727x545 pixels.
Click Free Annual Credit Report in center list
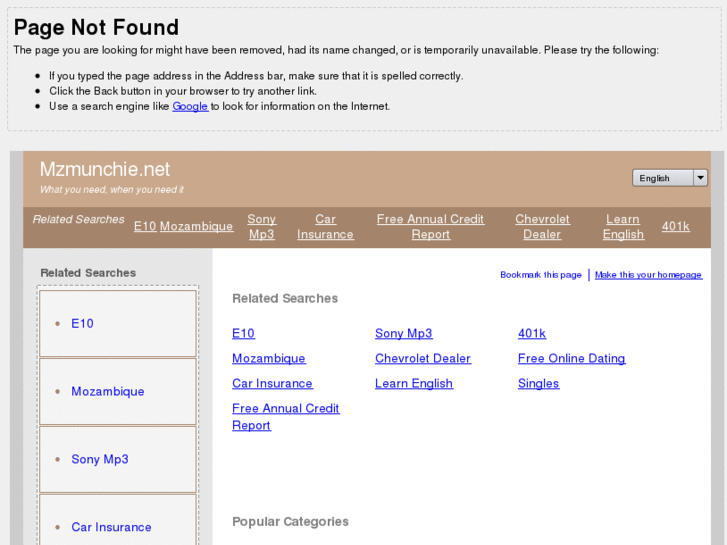285,416
